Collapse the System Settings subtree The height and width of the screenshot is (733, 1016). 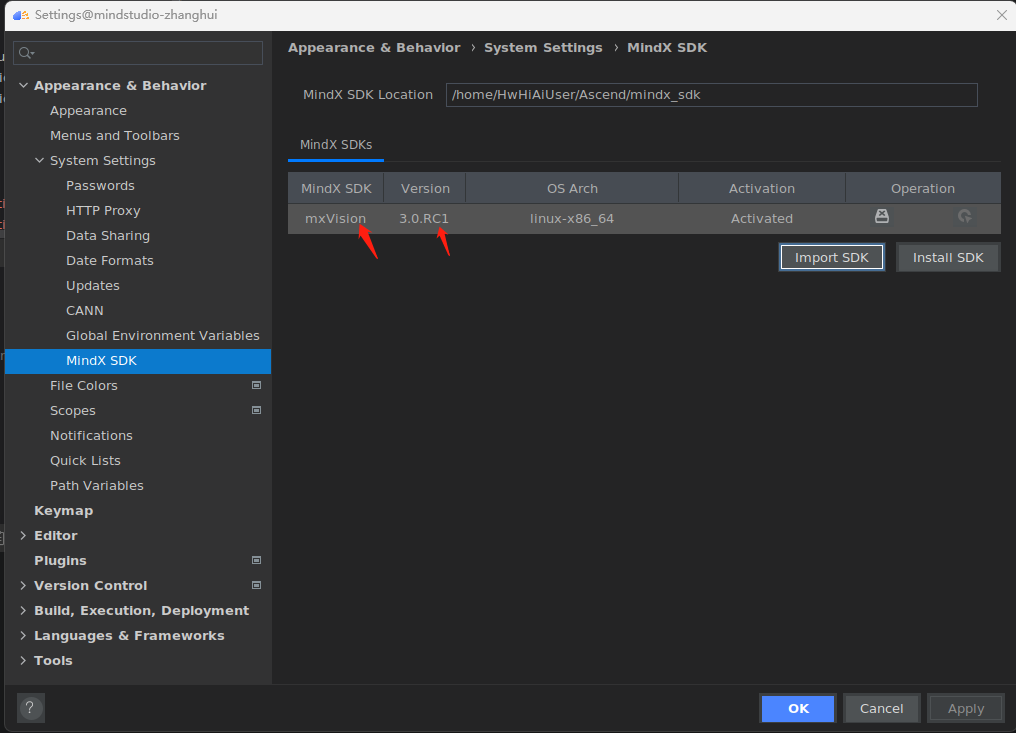[40, 160]
